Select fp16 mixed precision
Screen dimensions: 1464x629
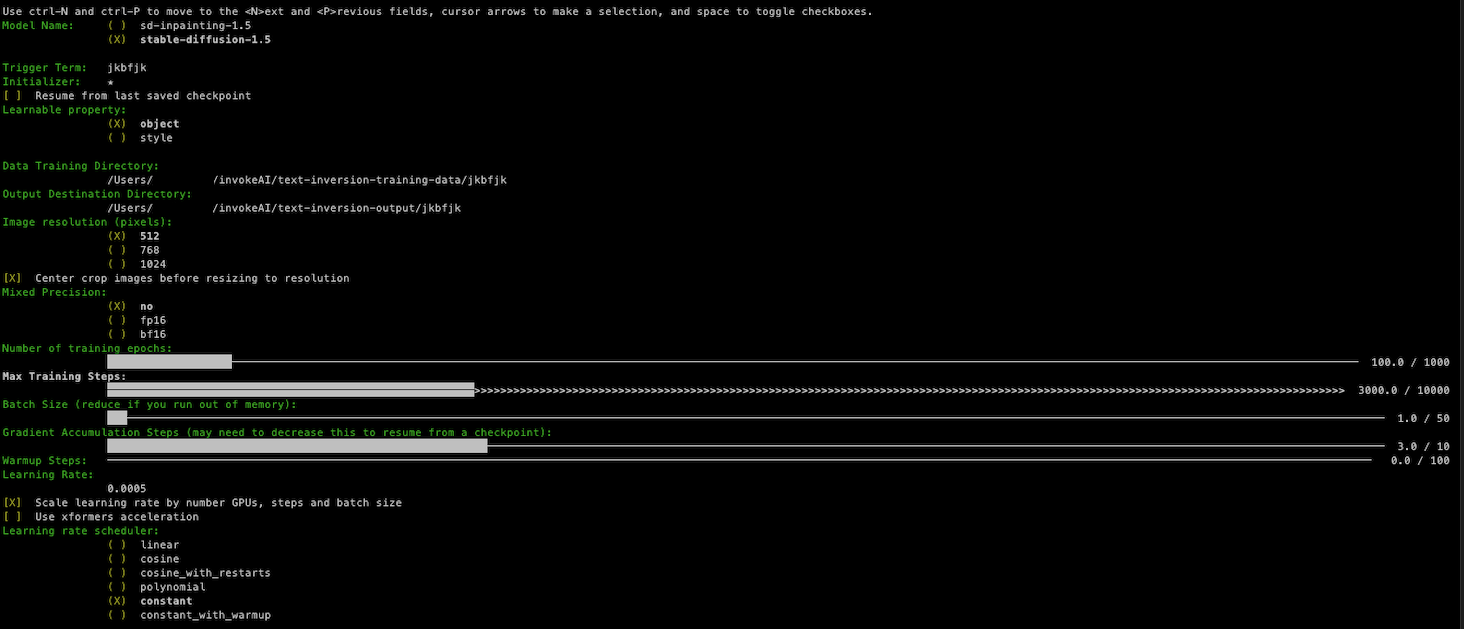tap(117, 319)
